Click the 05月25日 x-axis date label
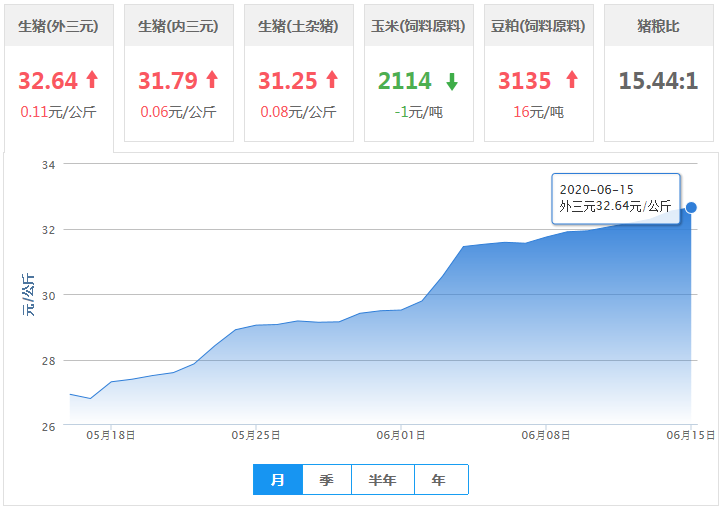 (x=255, y=435)
